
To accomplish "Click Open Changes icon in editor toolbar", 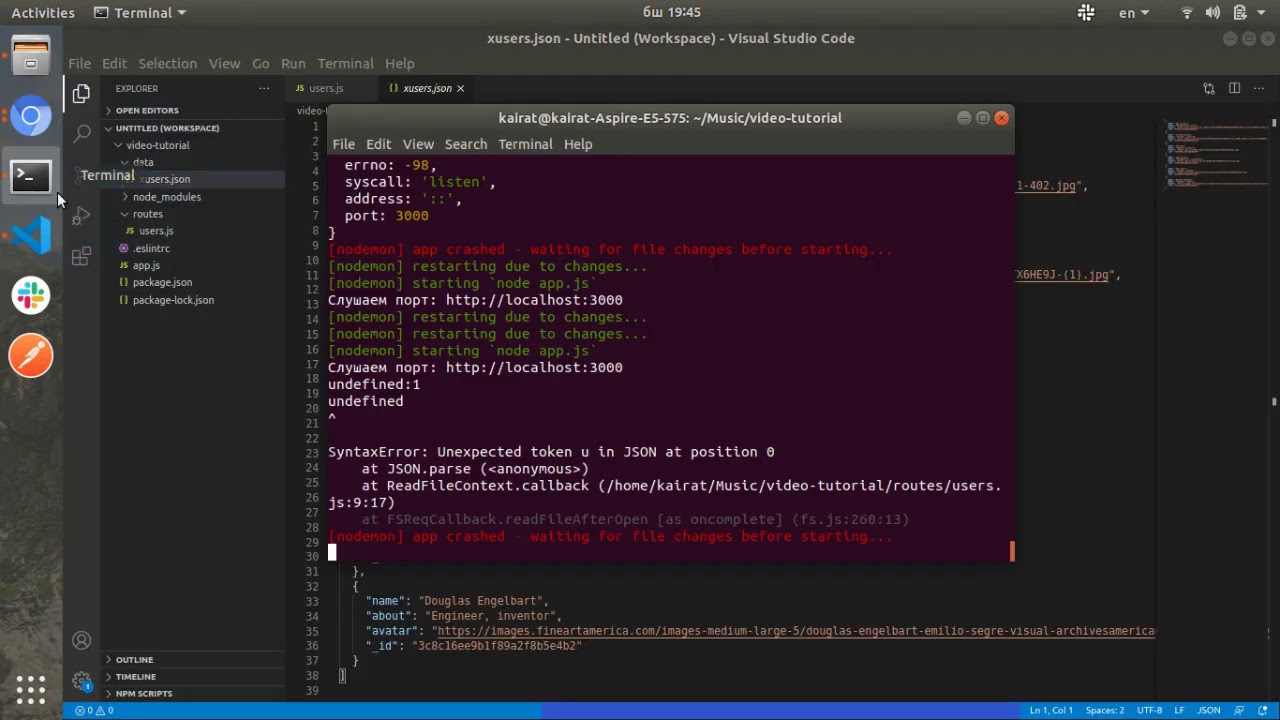I will point(1209,88).
